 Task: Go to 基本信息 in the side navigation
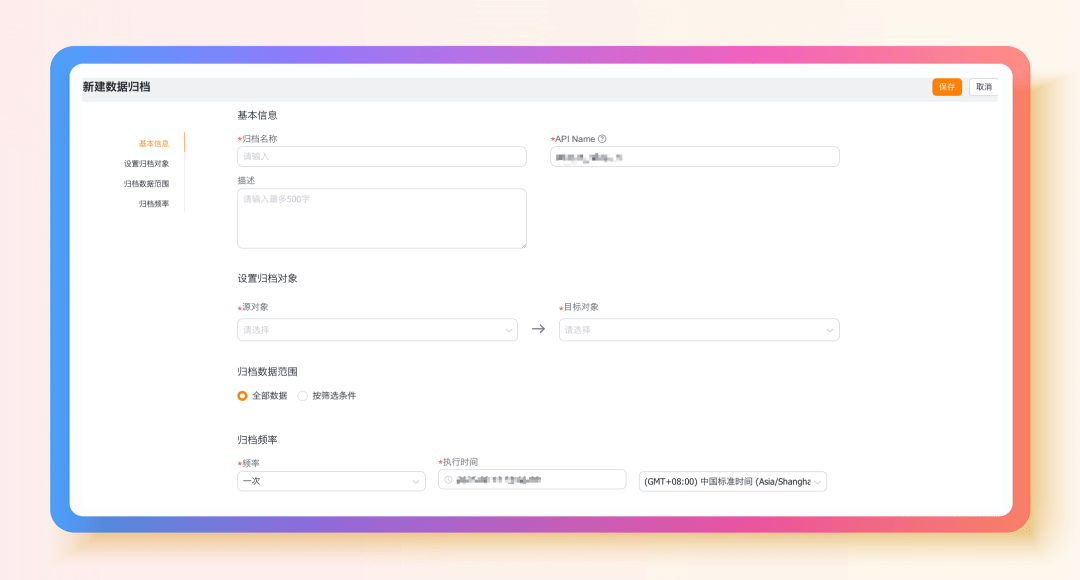pos(154,144)
